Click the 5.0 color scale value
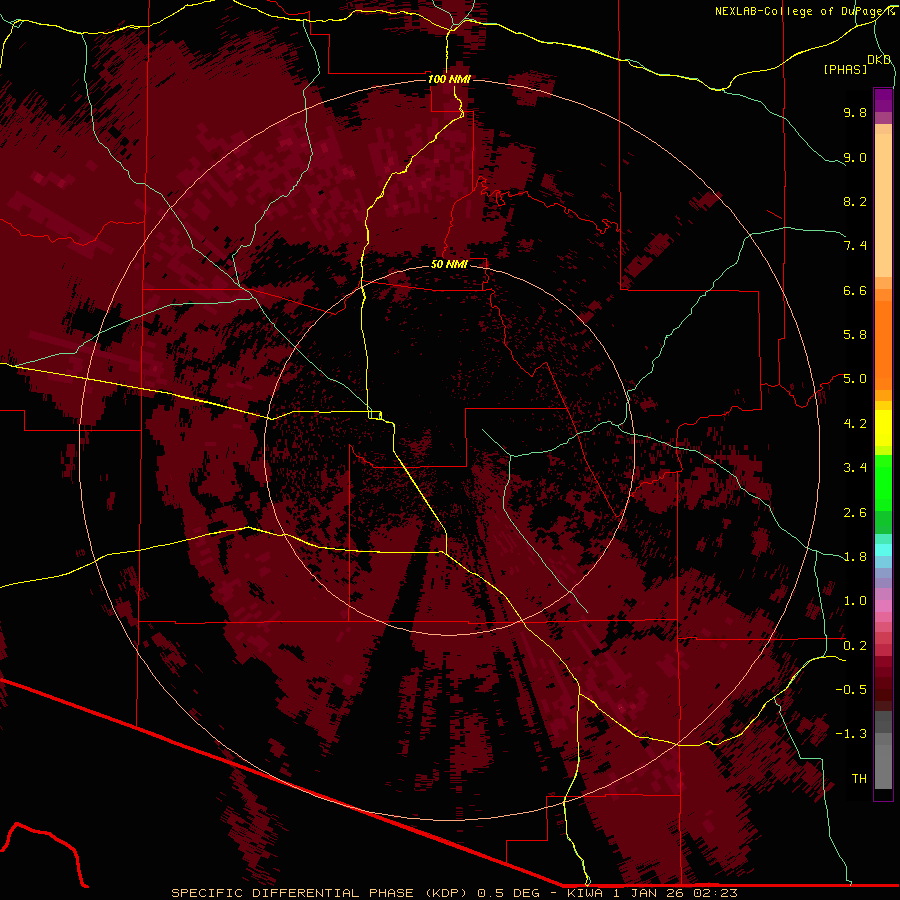 (855, 379)
